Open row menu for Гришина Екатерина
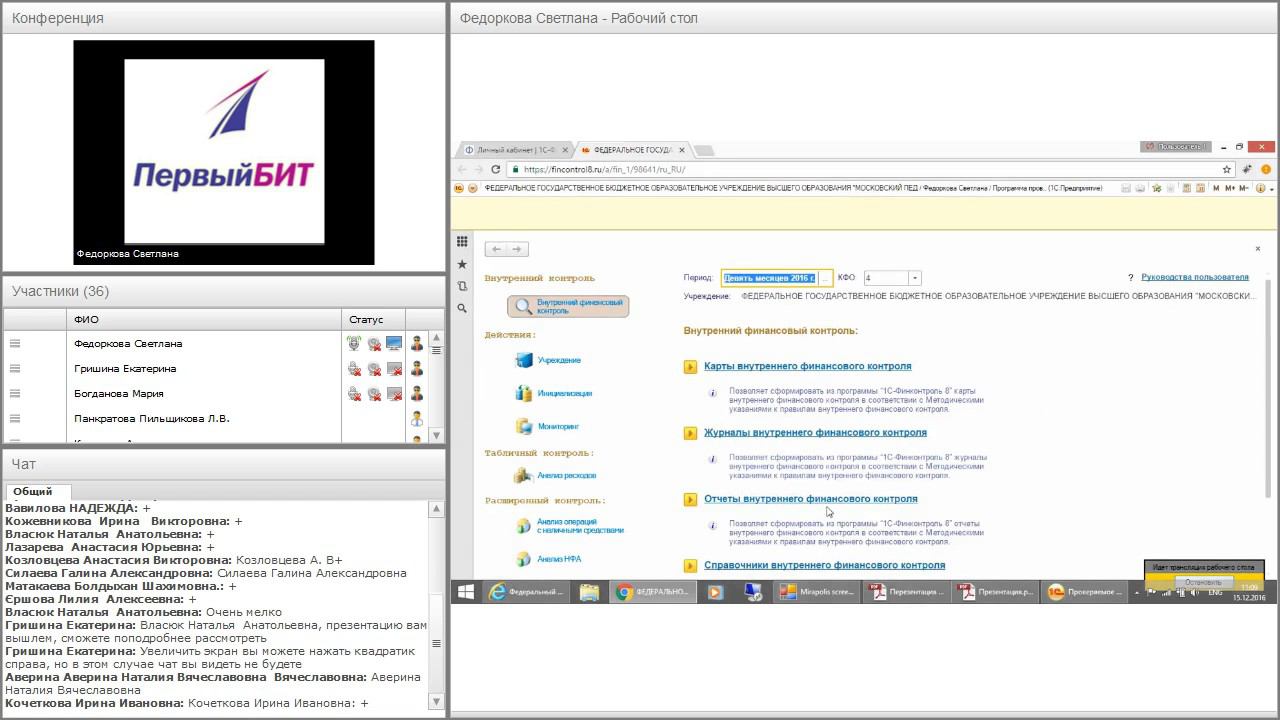 pyautogui.click(x=15, y=368)
